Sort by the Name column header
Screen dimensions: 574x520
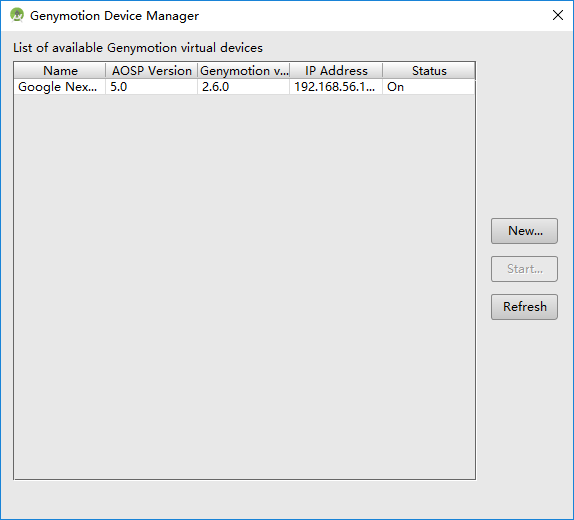(x=60, y=71)
